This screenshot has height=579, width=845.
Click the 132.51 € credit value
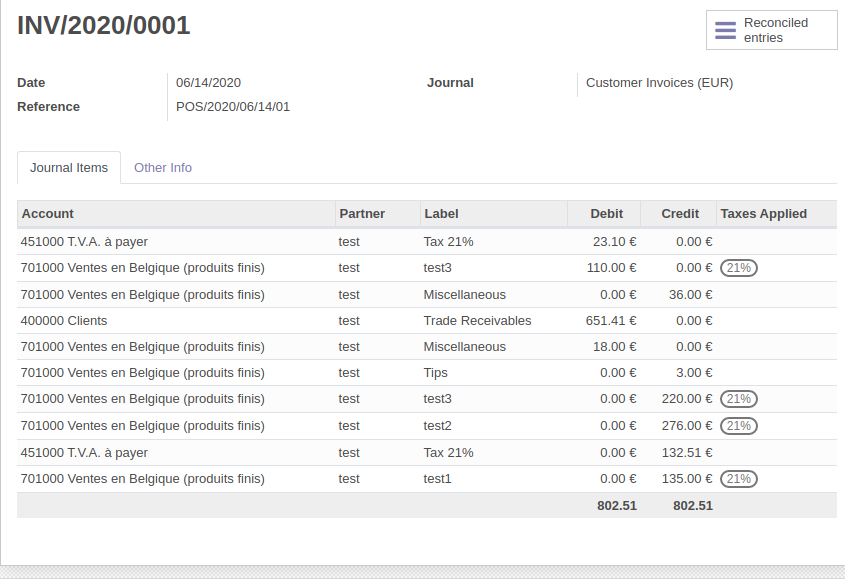[687, 452]
